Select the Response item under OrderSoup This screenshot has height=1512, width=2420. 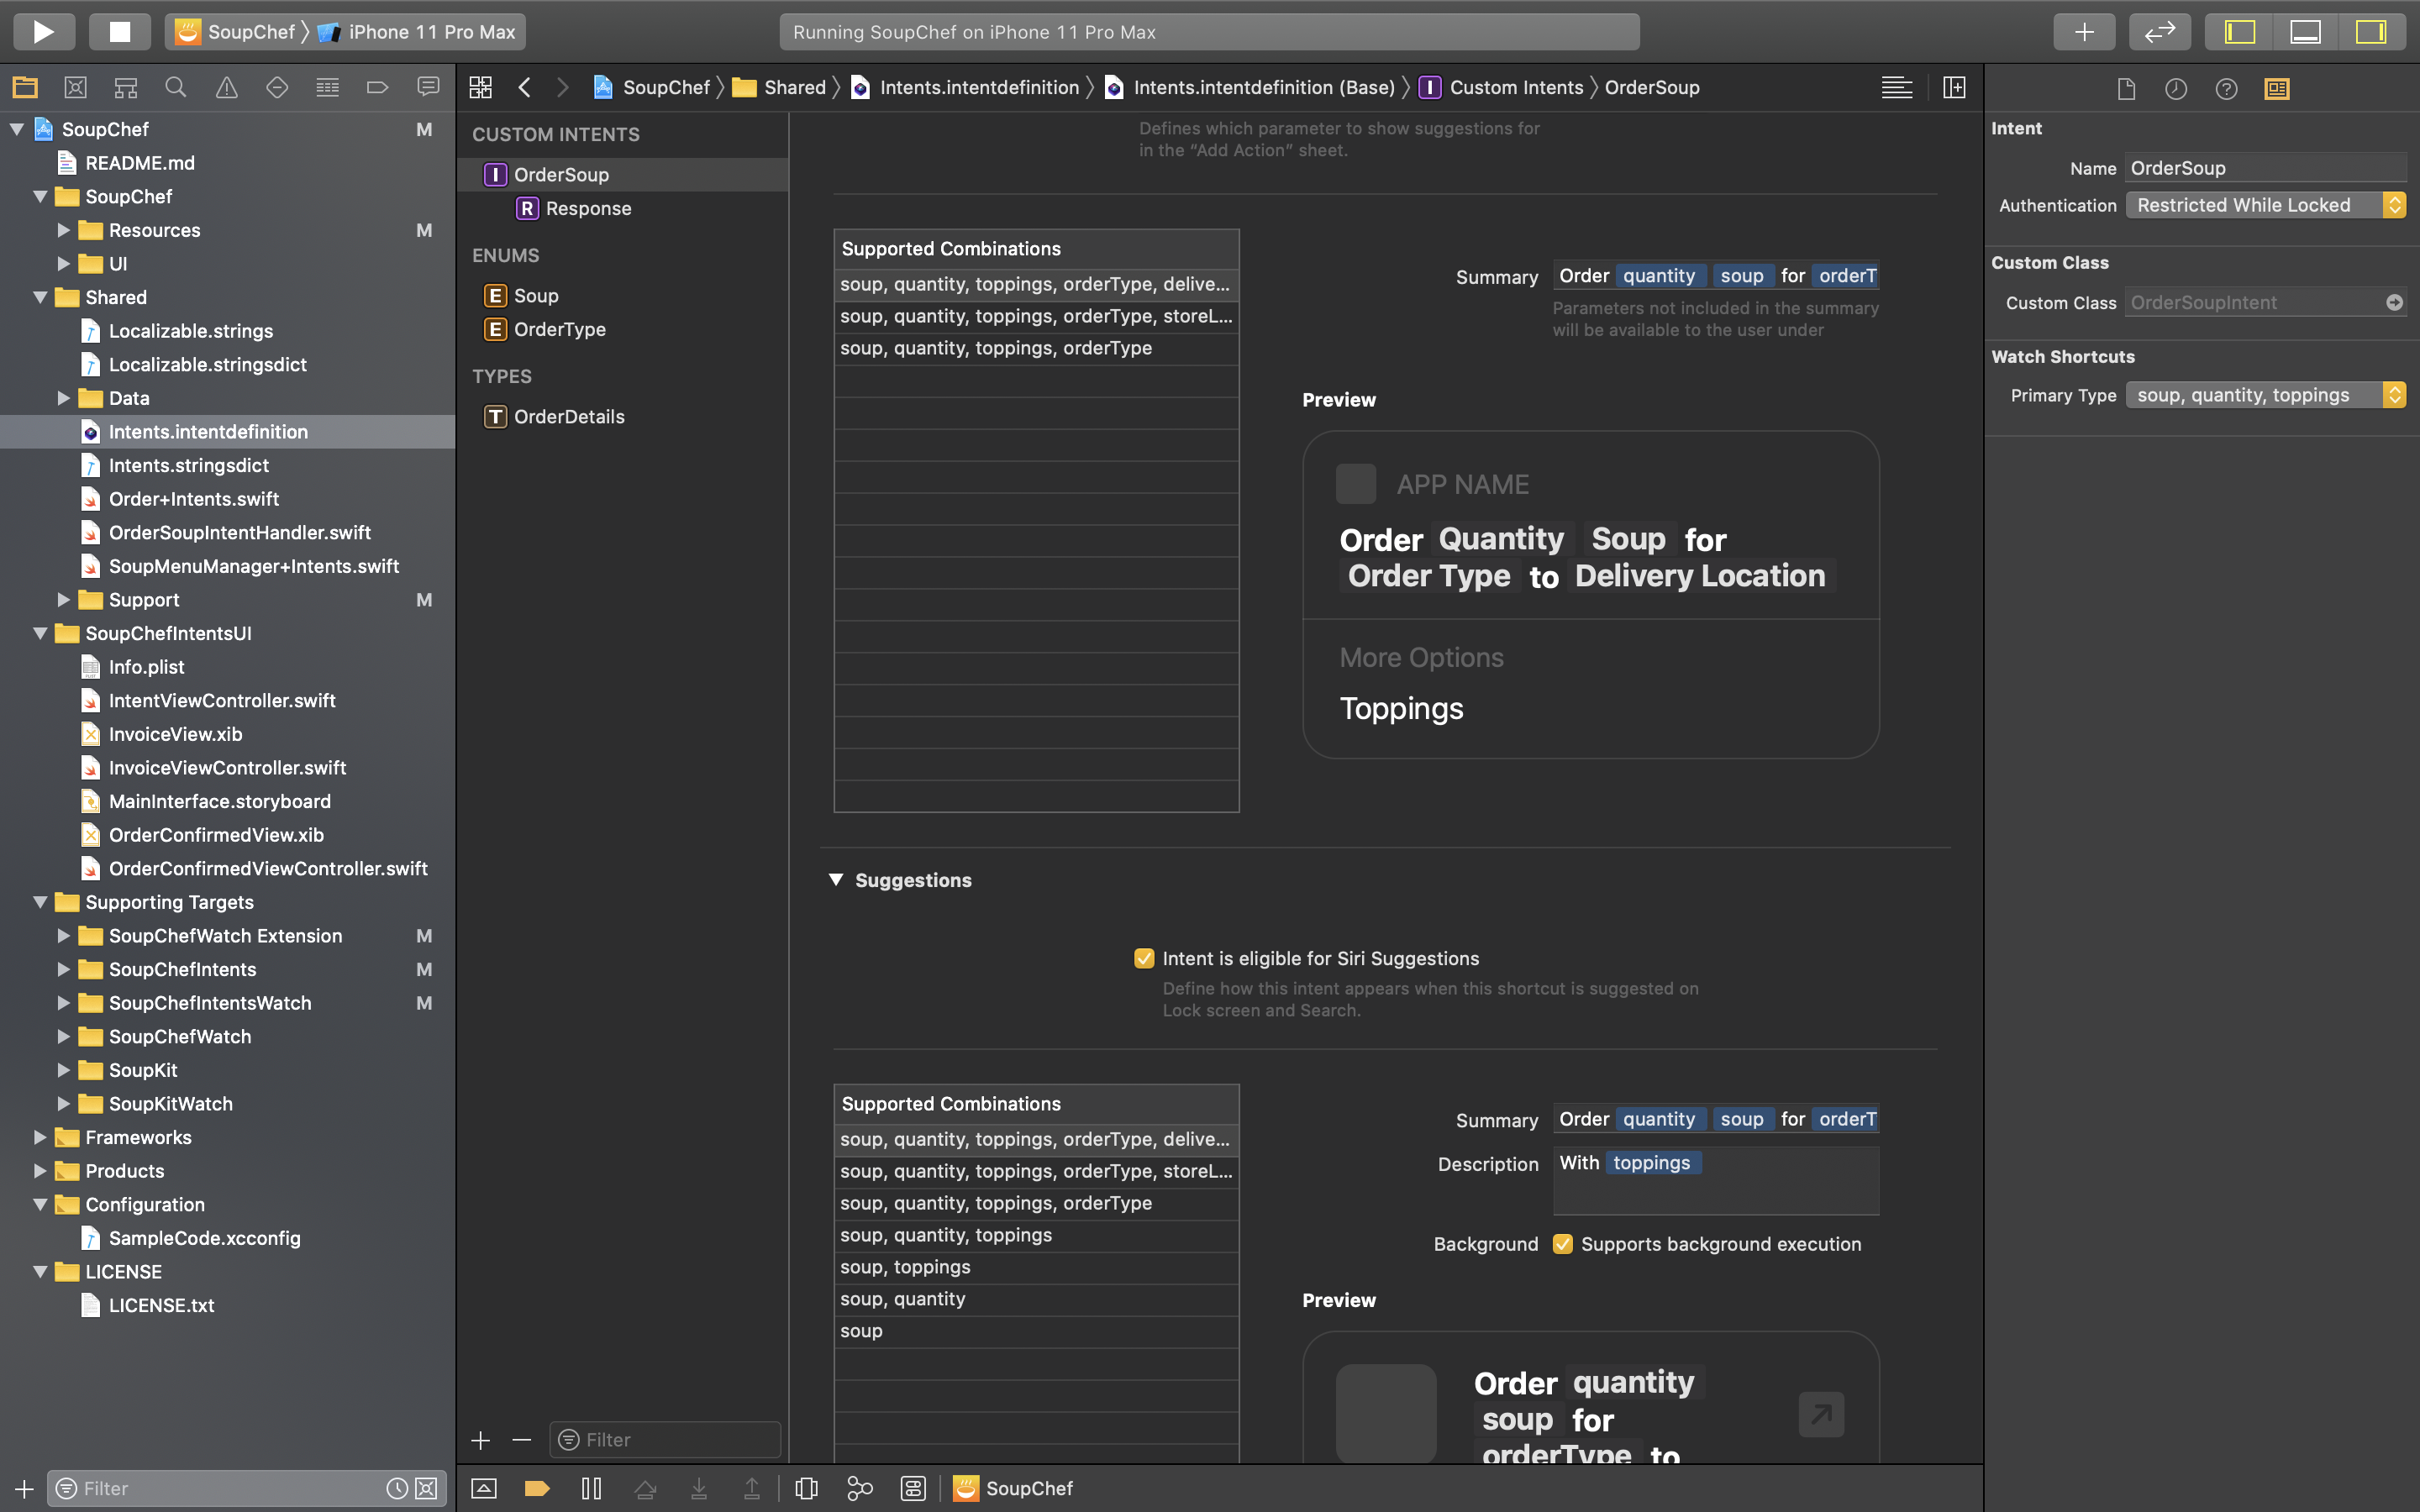(x=588, y=208)
